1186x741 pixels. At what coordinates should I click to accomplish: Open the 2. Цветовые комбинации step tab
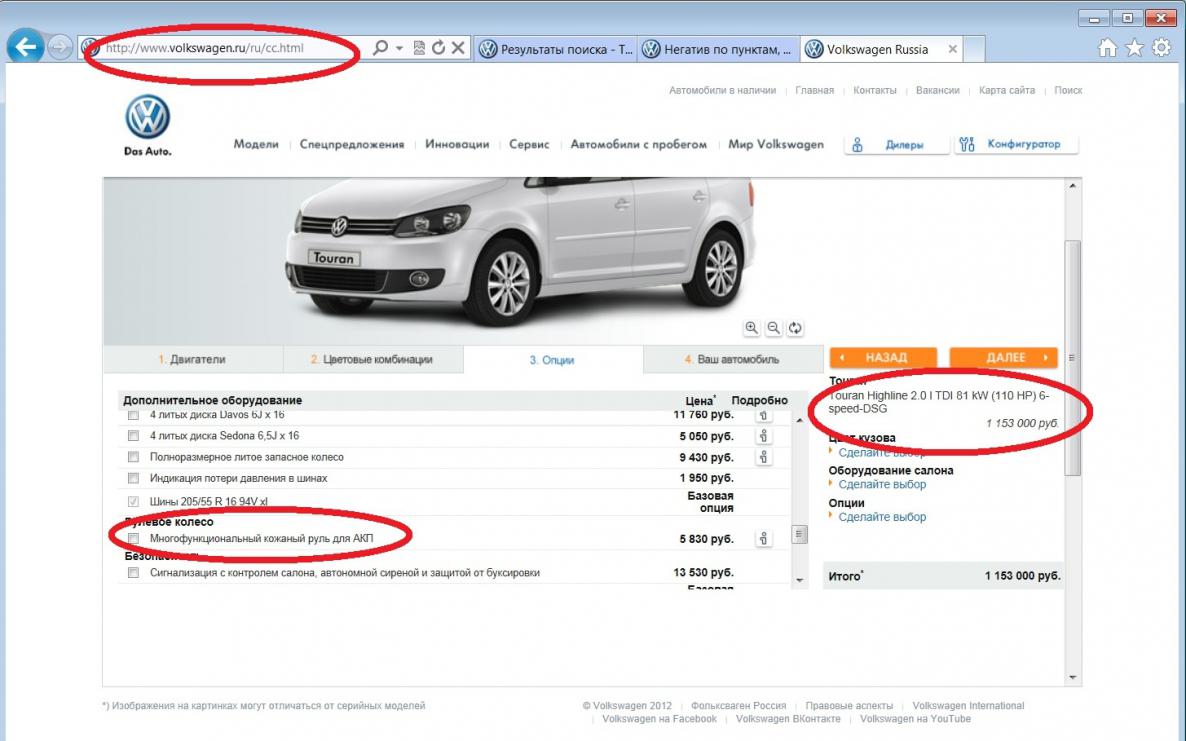click(373, 359)
